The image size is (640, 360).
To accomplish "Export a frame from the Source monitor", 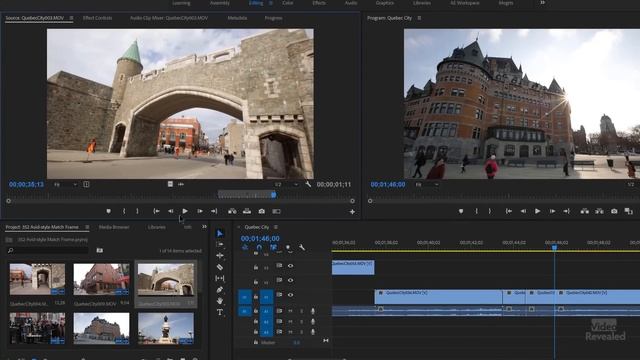I will coord(262,211).
